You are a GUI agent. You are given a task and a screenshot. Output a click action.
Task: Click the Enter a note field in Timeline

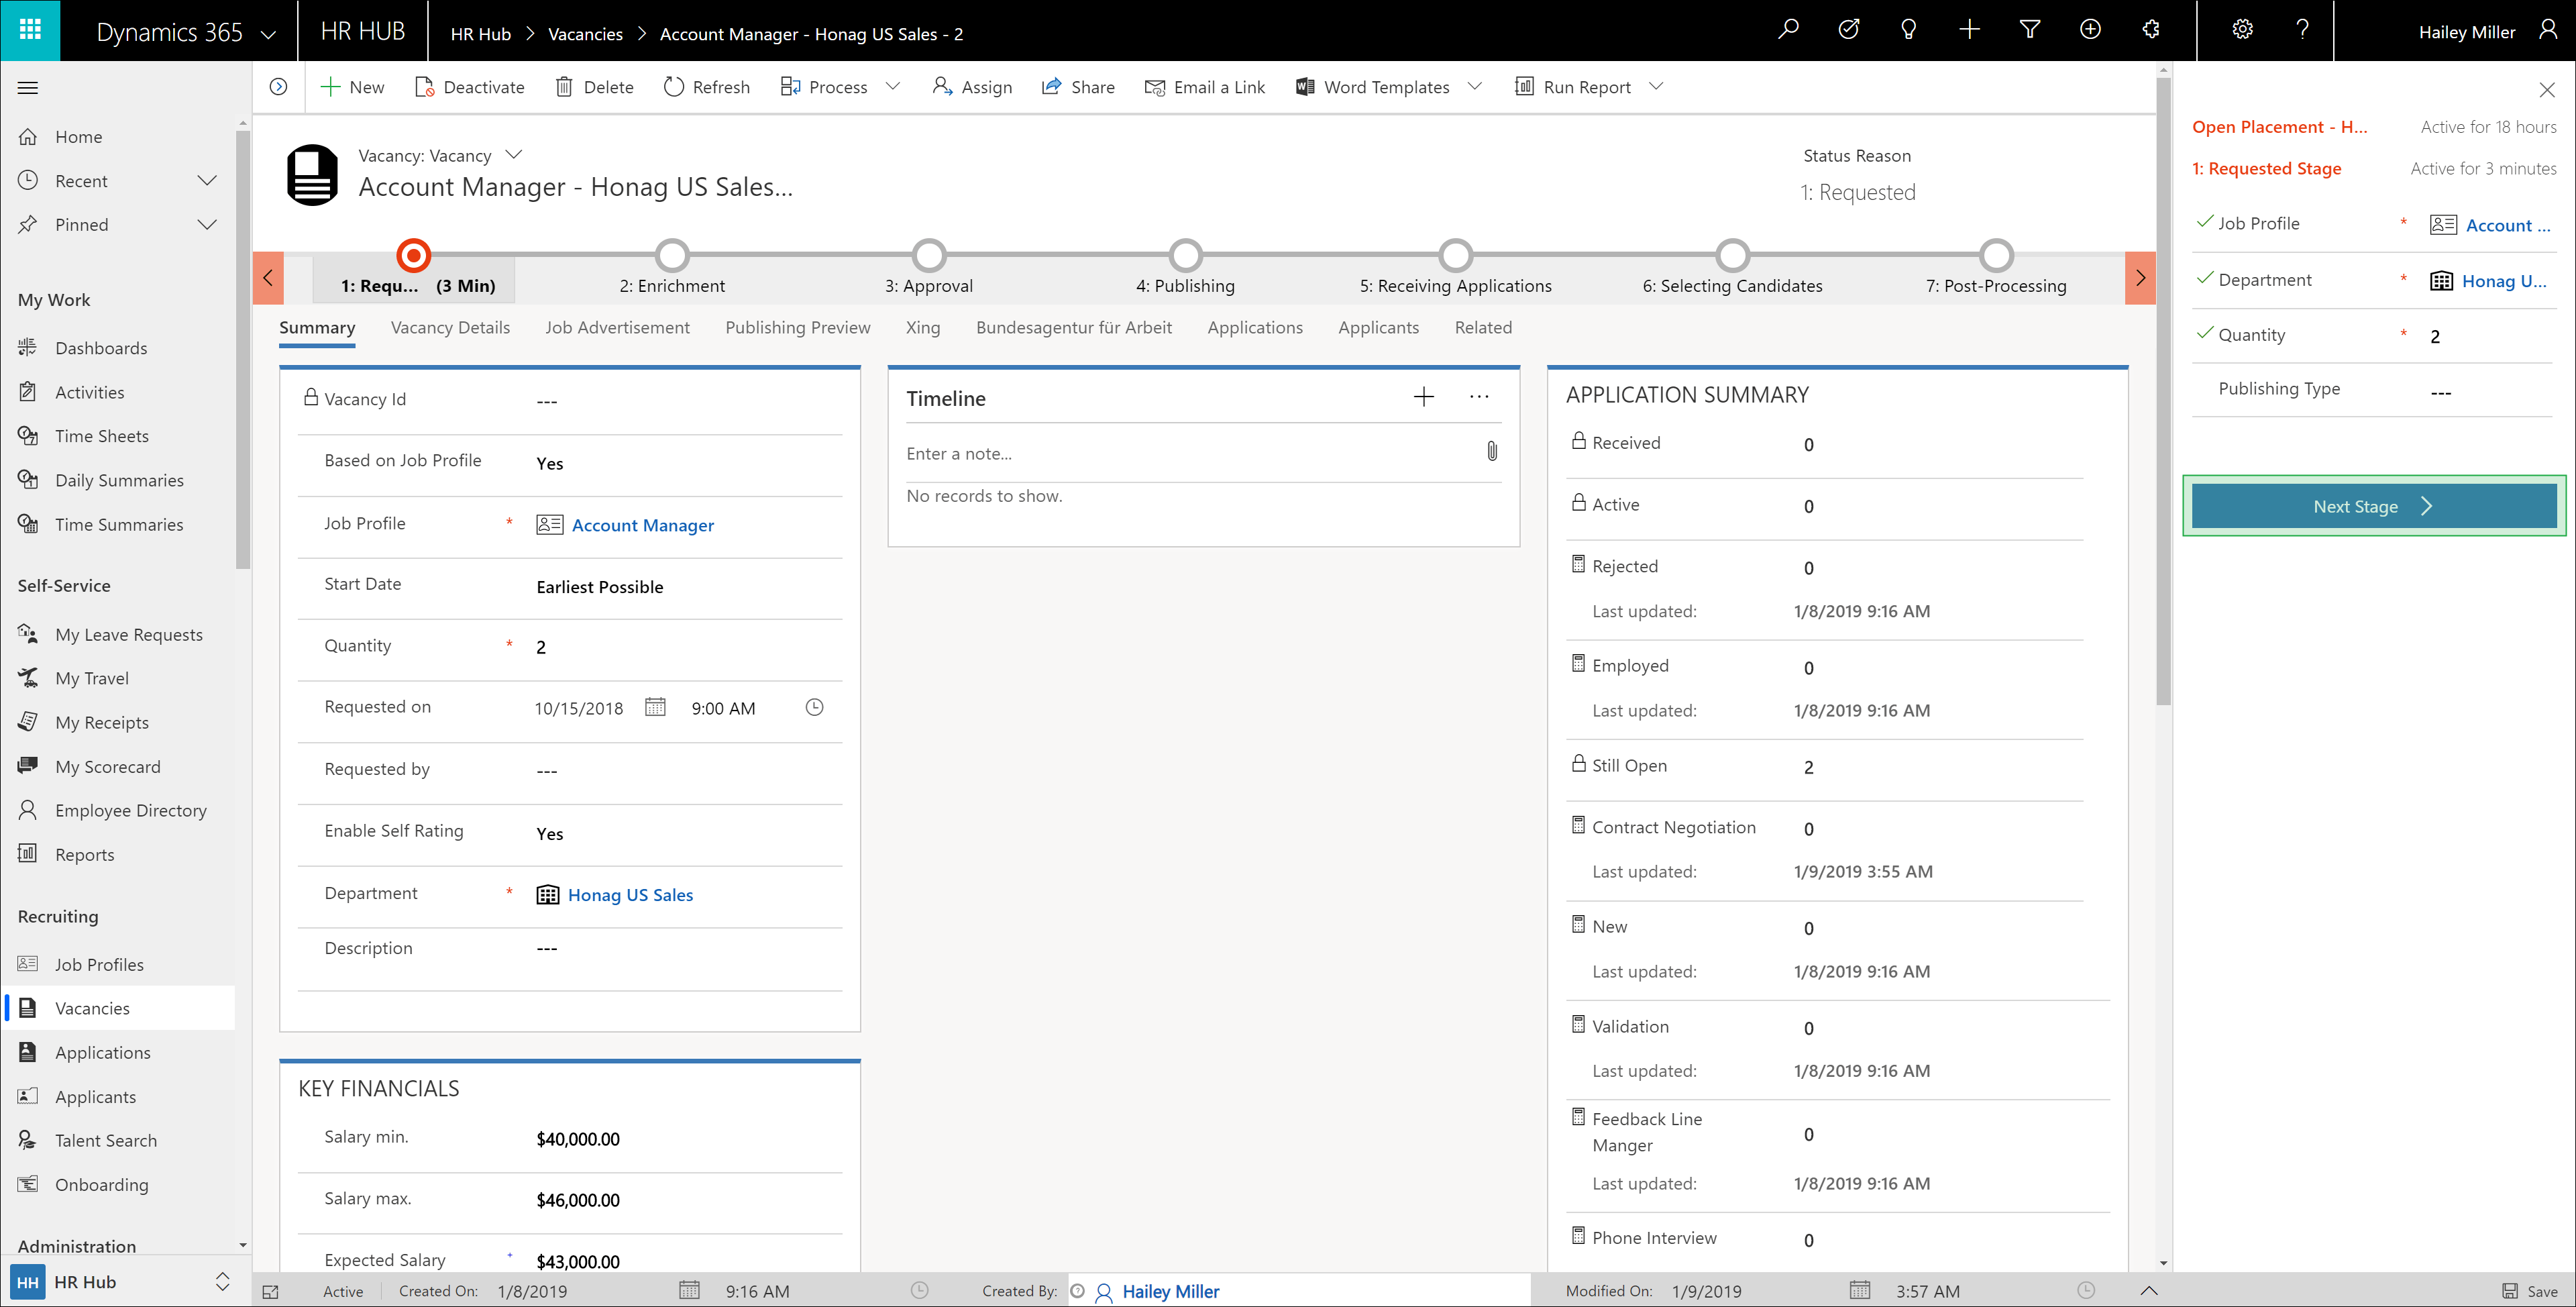1190,453
